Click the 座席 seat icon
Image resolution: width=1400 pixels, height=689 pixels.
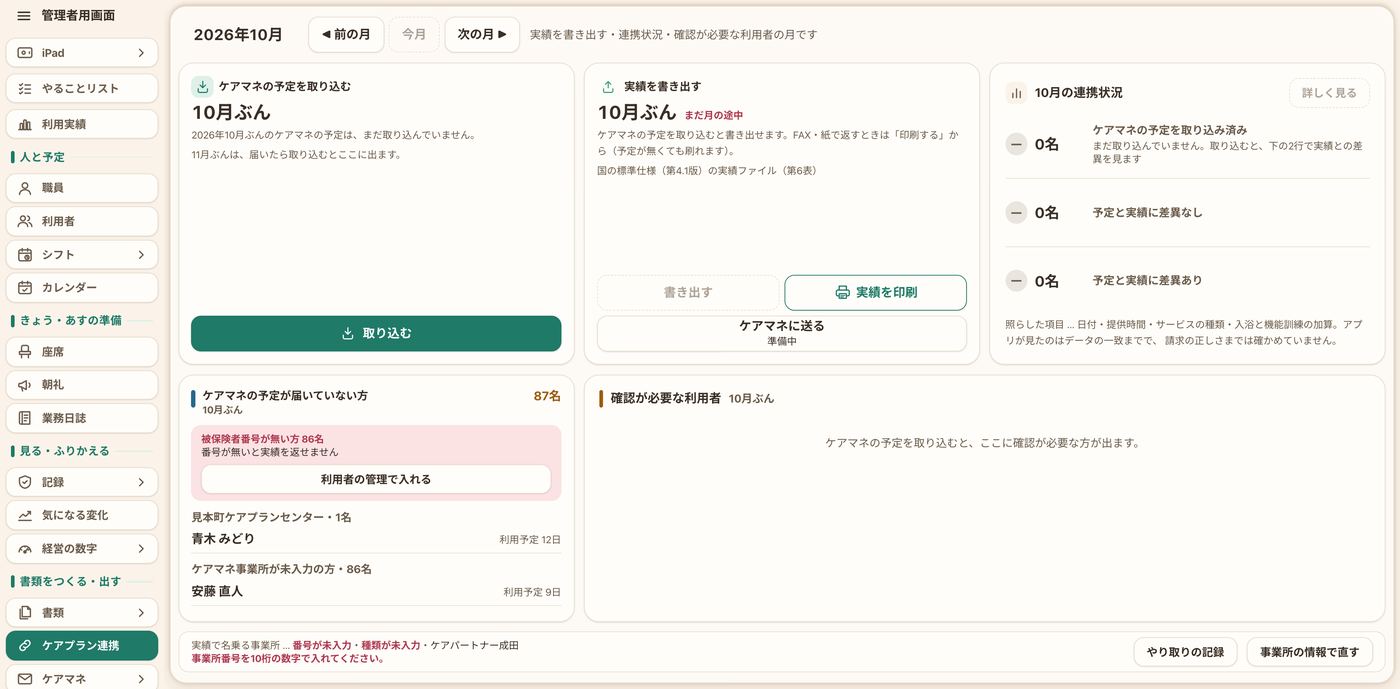point(25,352)
